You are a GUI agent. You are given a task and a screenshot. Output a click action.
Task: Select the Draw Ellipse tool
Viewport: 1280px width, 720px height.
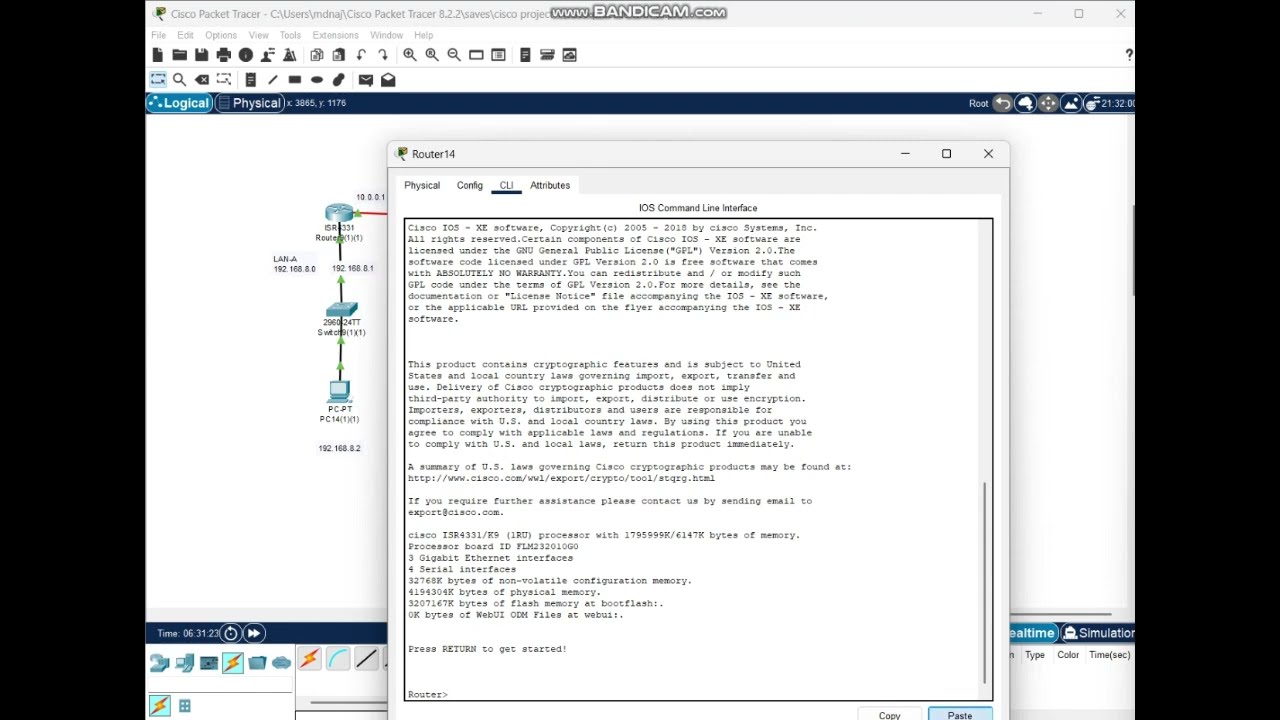[x=317, y=80]
